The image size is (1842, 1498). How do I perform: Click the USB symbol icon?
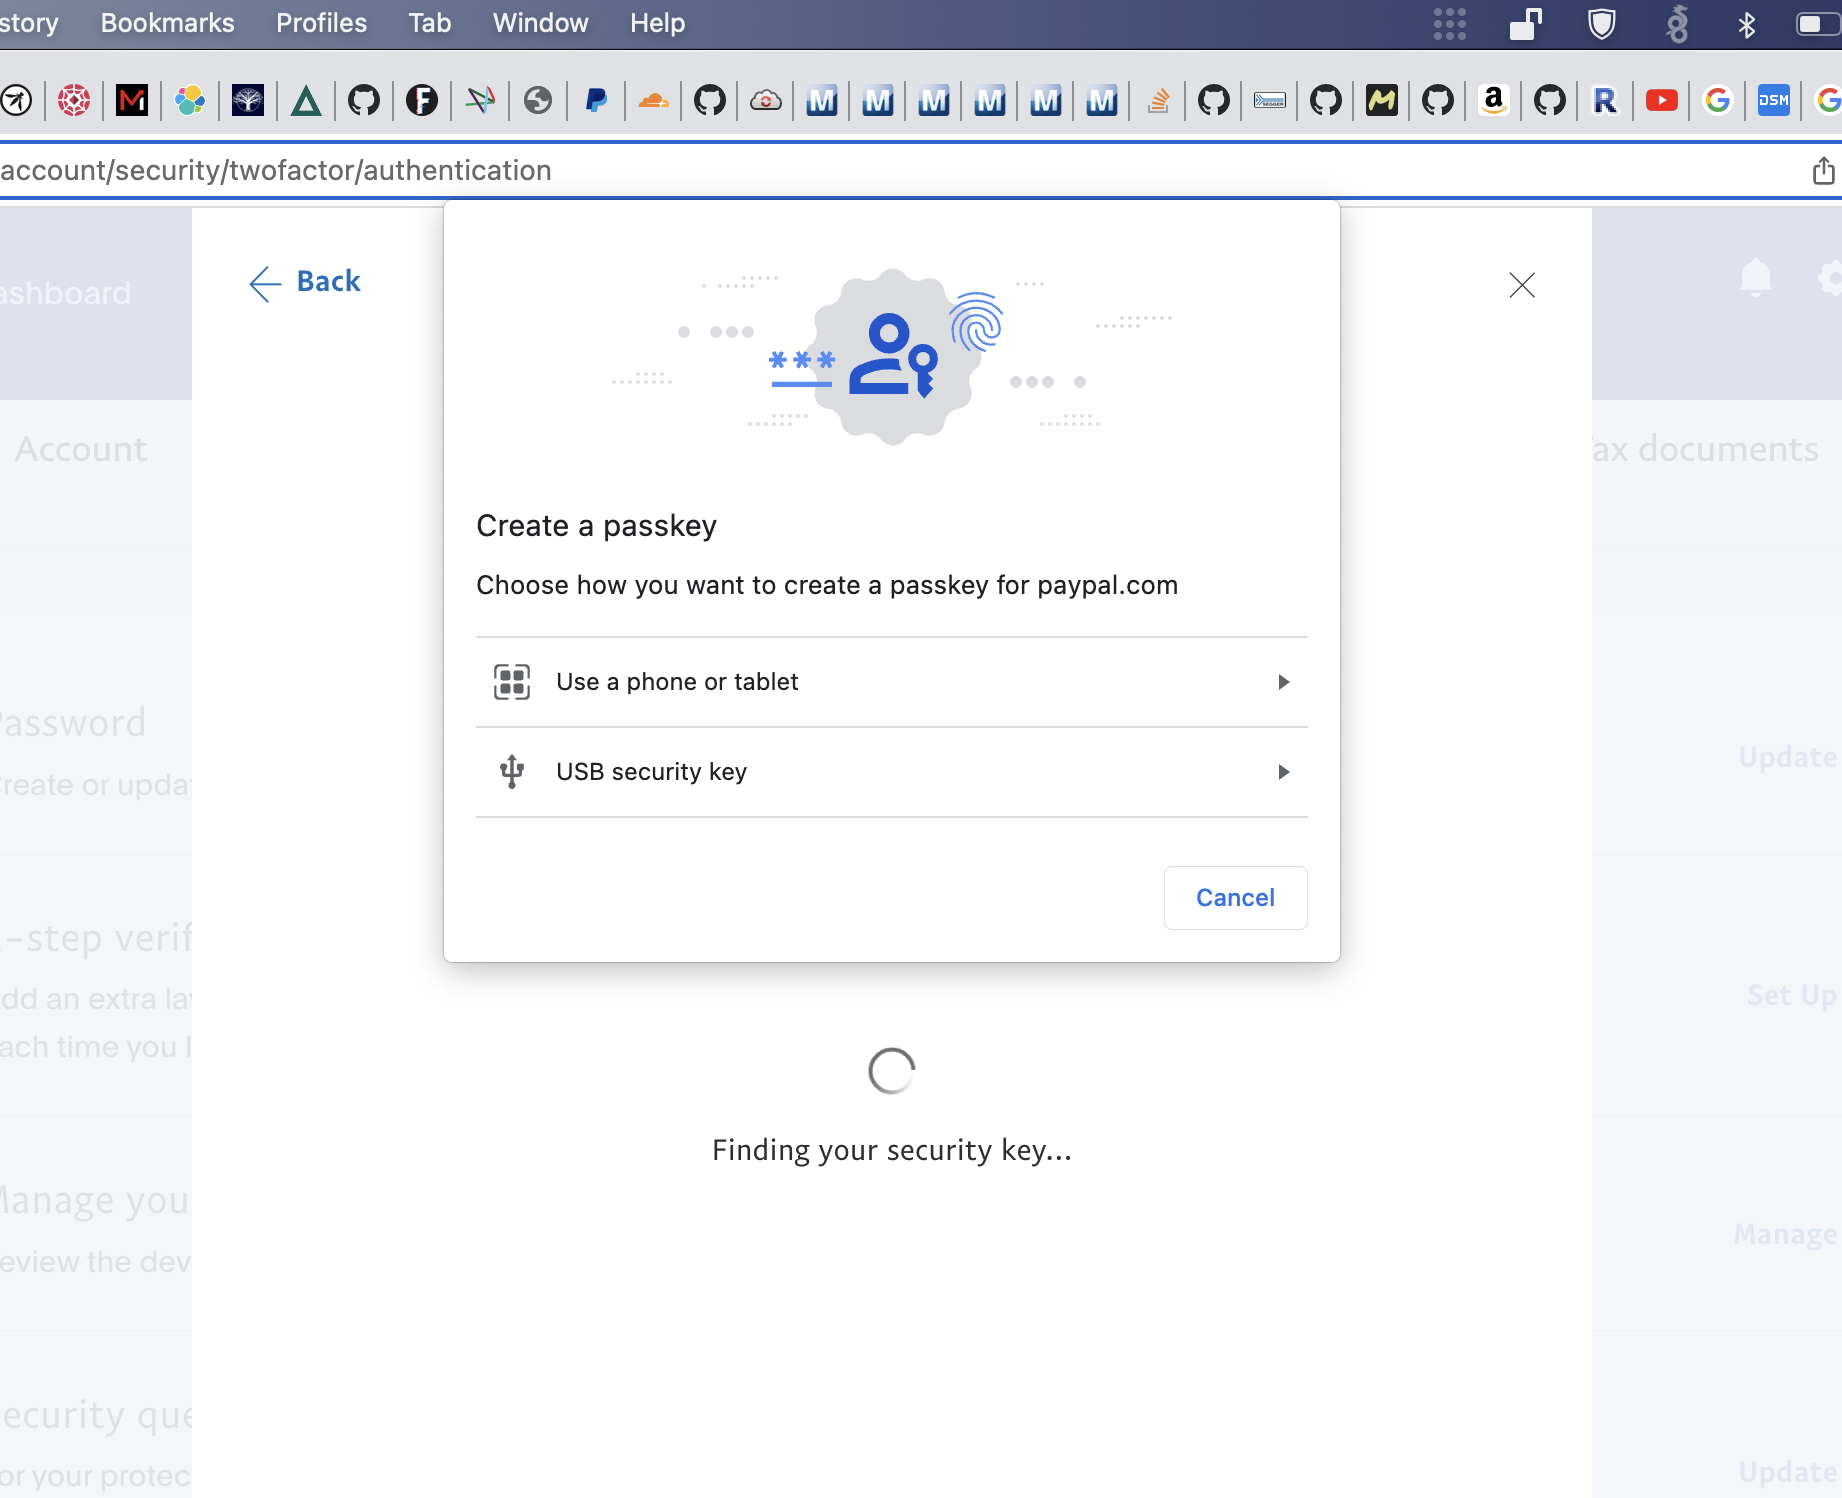tap(512, 772)
